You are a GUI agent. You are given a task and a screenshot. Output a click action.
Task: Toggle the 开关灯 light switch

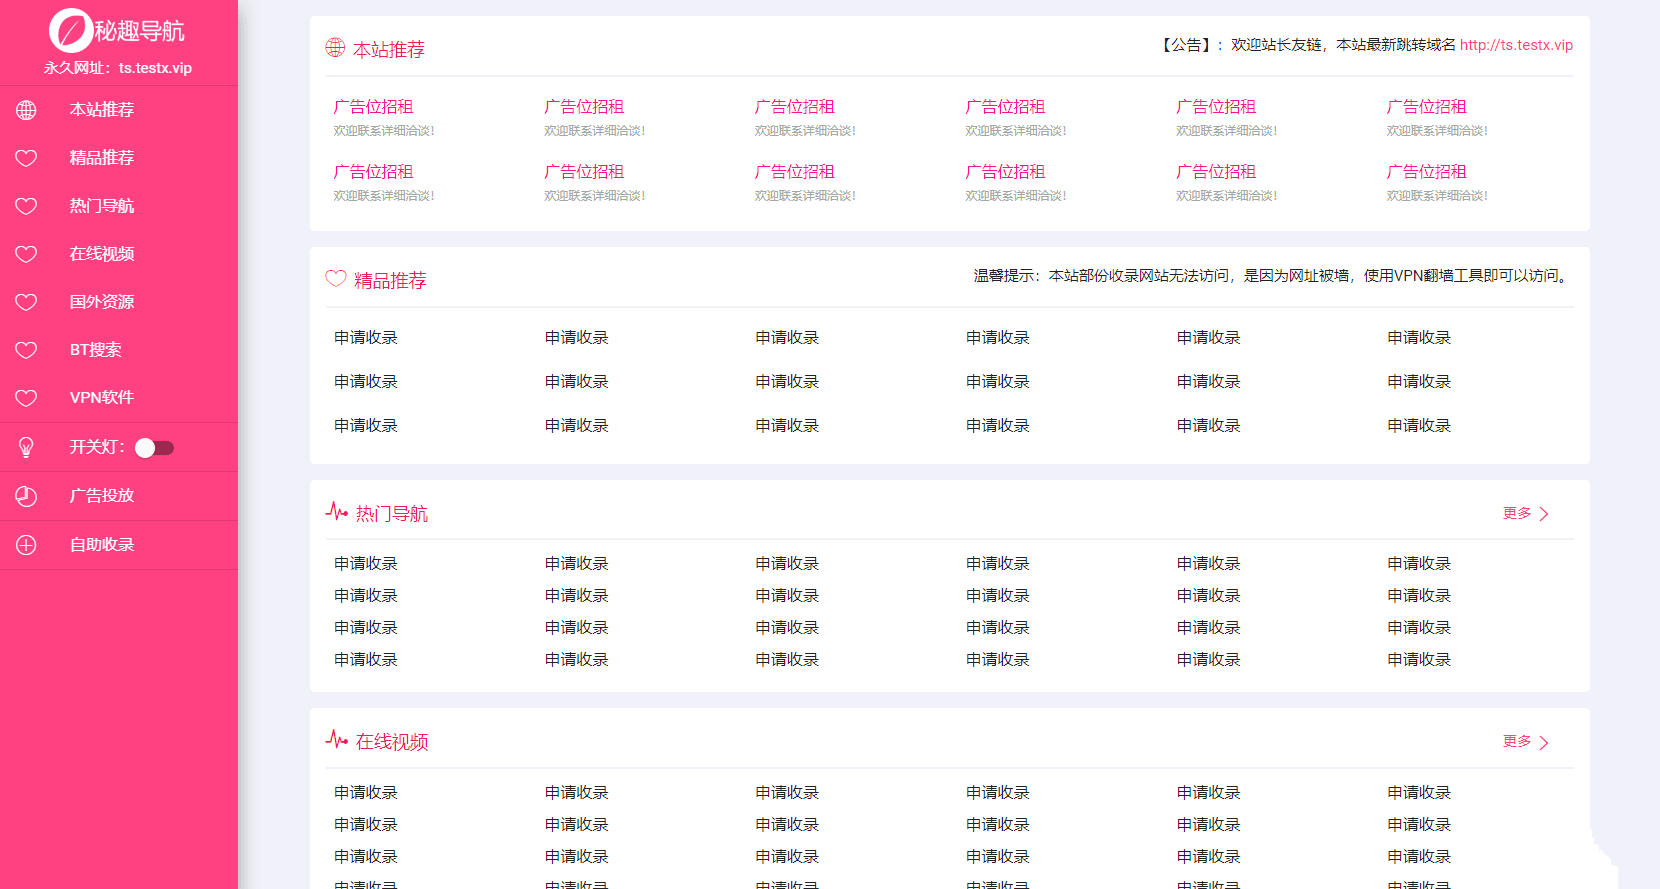coord(154,448)
